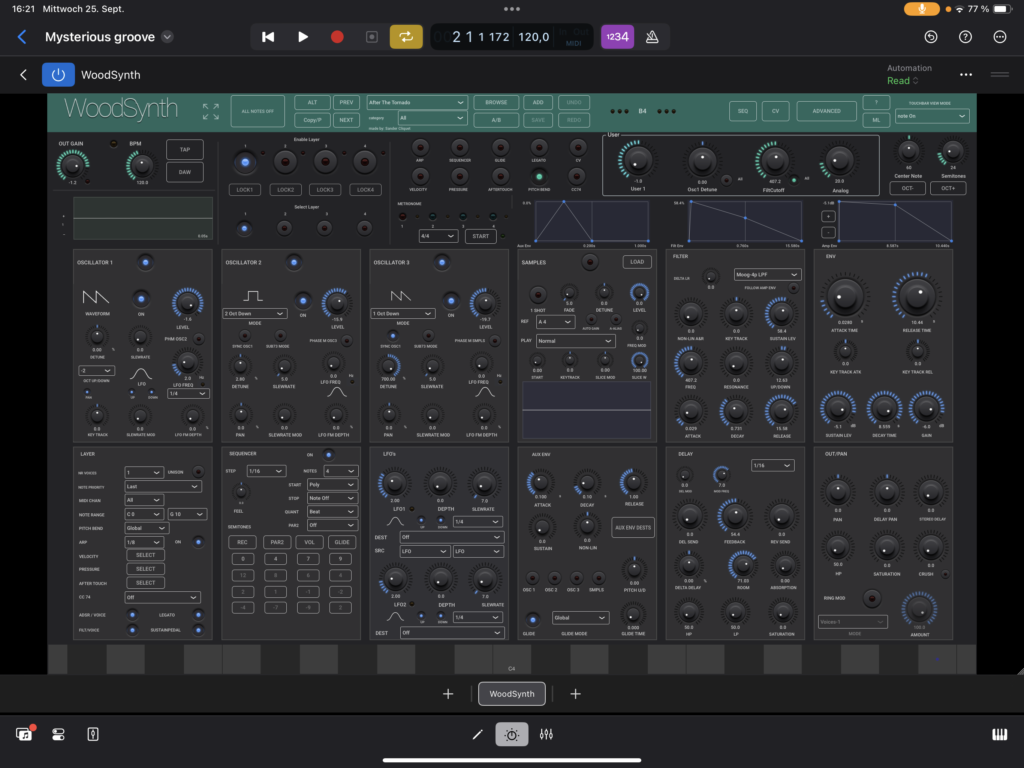
Task: Adjust the FiltCutoff user knob
Action: [x=774, y=161]
